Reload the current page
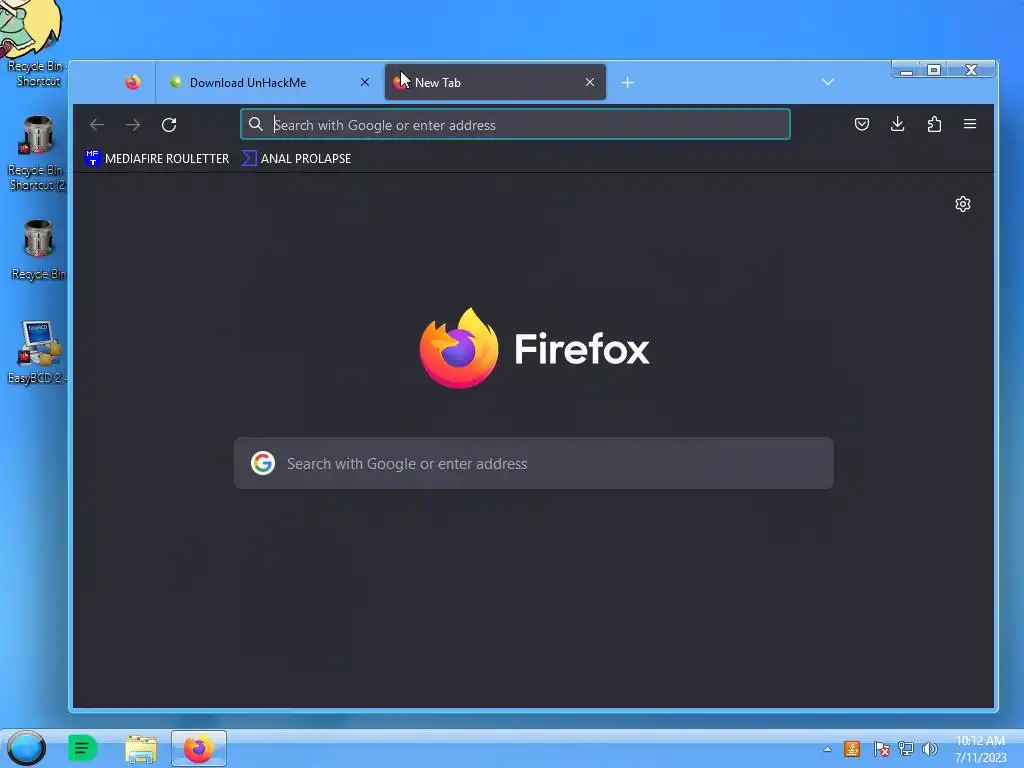The width and height of the screenshot is (1024, 768). [169, 125]
